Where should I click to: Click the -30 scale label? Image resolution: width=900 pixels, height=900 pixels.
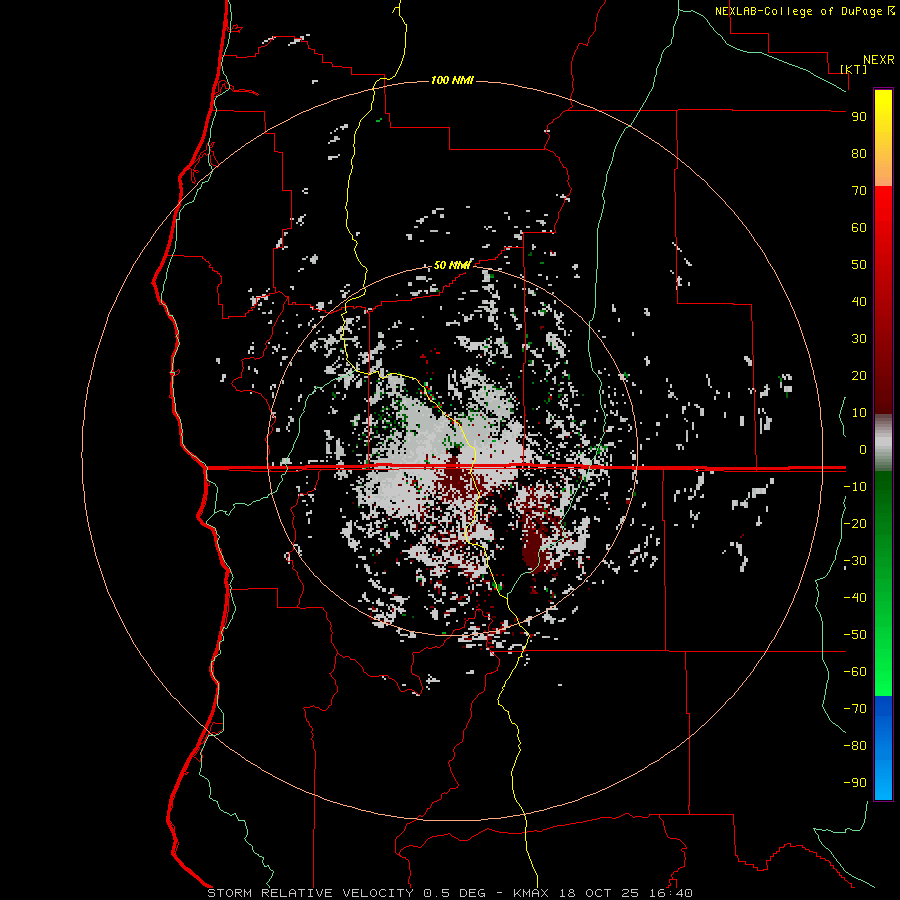855,561
